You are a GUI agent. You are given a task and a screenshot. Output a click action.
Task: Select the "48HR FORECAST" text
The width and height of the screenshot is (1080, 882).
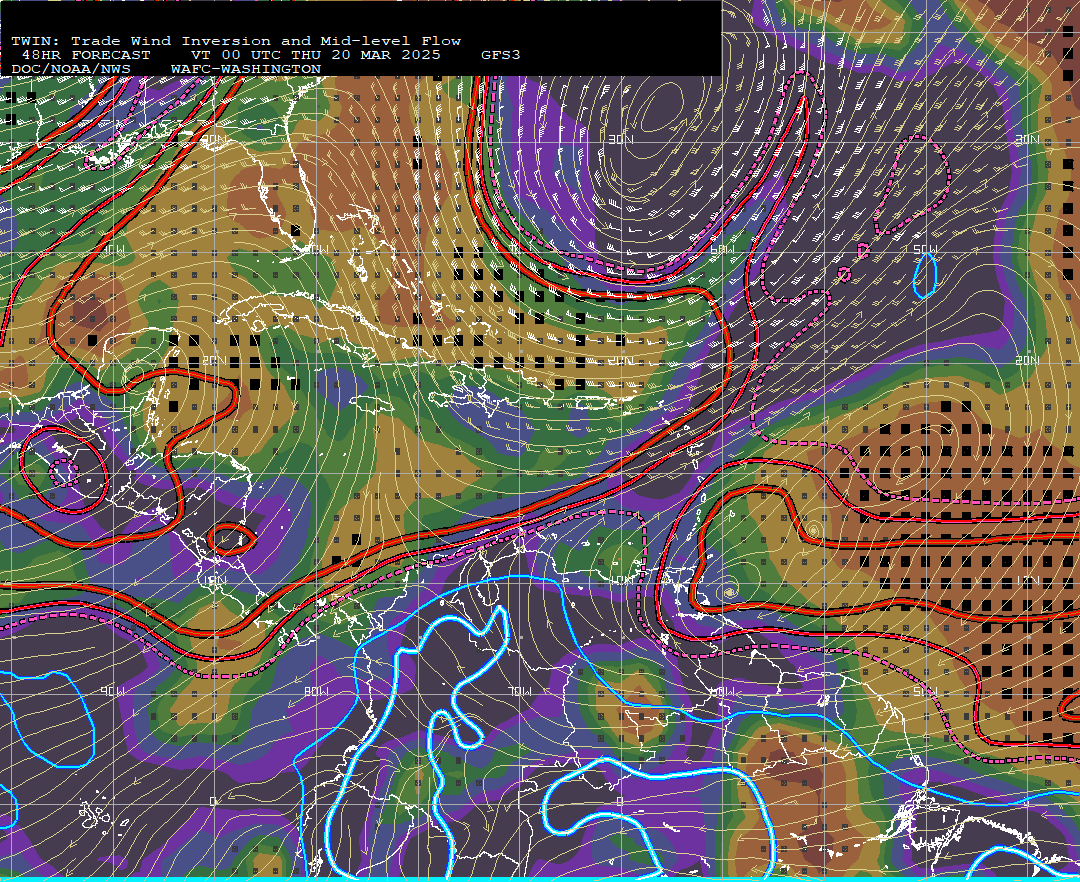click(x=85, y=55)
